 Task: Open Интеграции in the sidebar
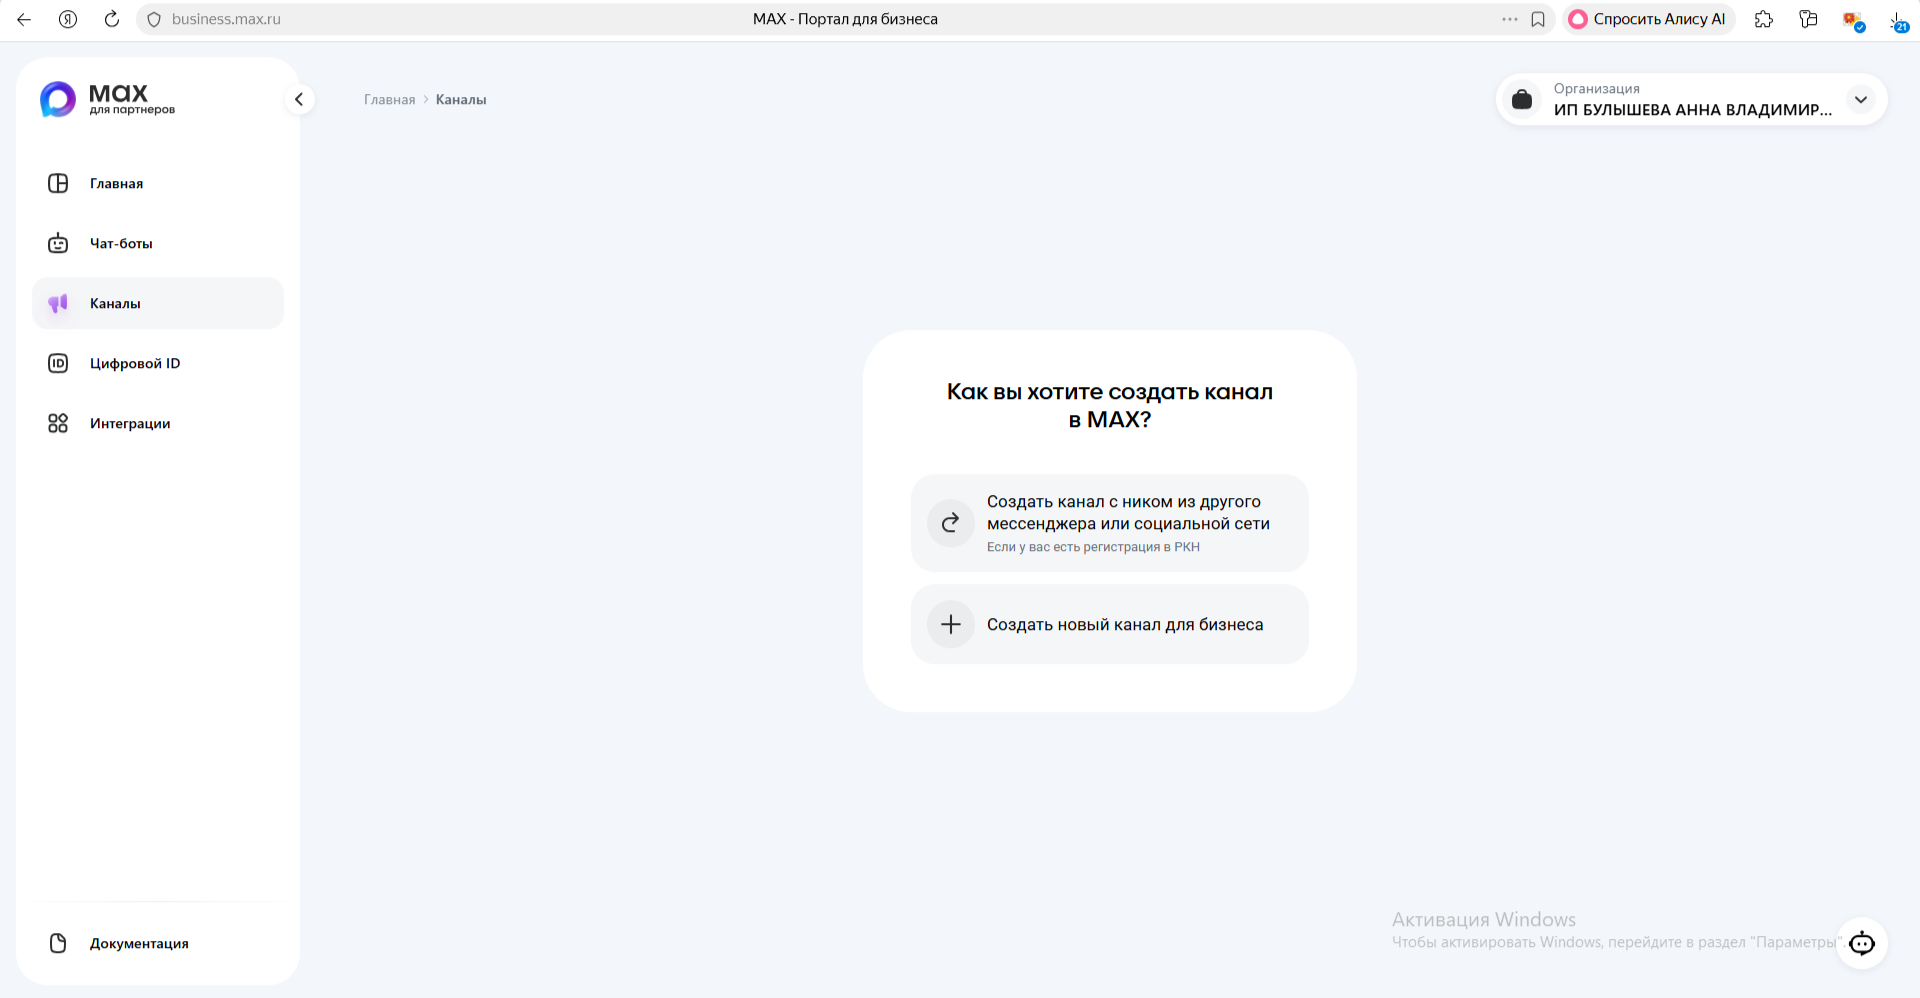[x=158, y=423]
